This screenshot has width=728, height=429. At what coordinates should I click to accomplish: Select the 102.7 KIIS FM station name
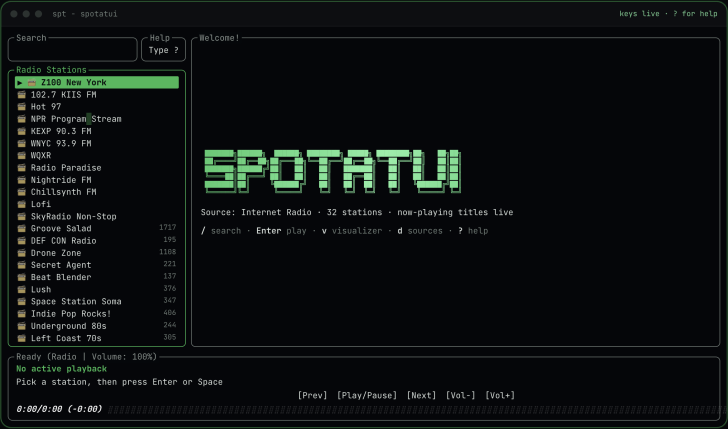tap(64, 95)
